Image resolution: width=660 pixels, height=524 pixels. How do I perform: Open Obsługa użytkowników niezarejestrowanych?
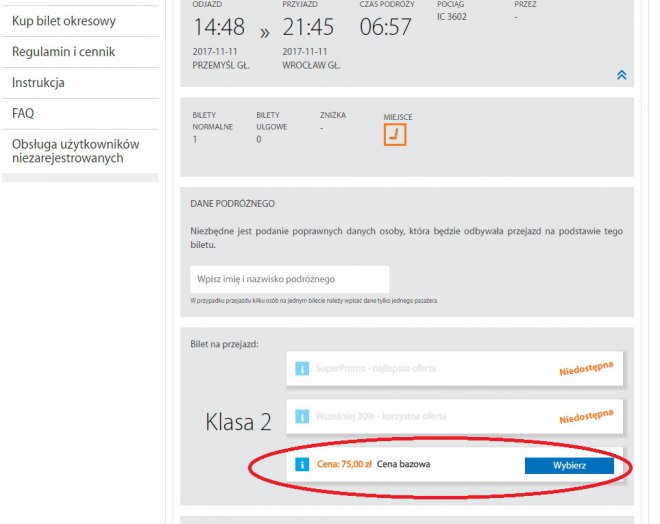(x=76, y=151)
